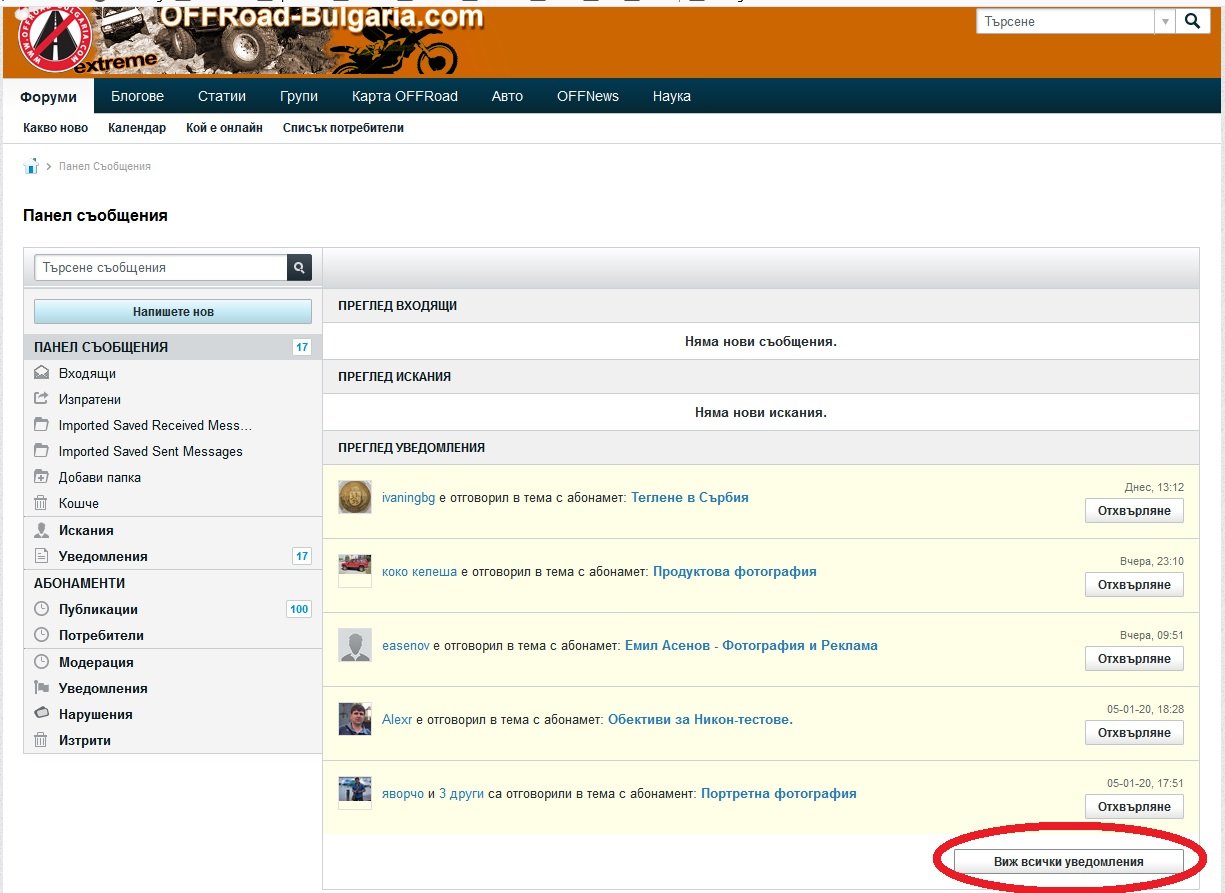Screen dimensions: 1225x893
Task: Click the magnifier icon beside message search
Action: pos(299,268)
